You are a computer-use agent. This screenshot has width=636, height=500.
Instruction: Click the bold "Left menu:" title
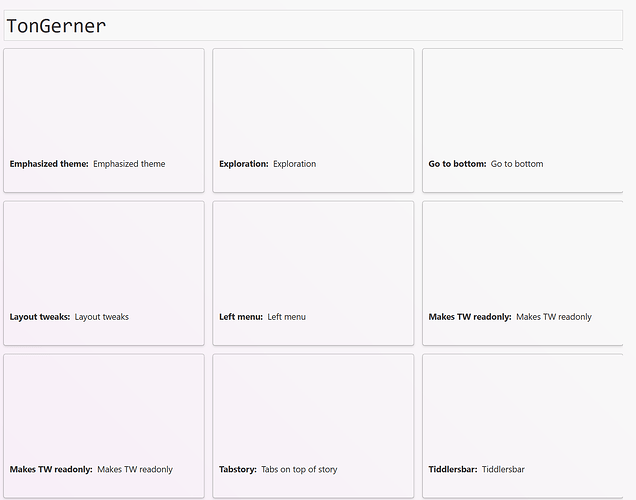[241, 317]
